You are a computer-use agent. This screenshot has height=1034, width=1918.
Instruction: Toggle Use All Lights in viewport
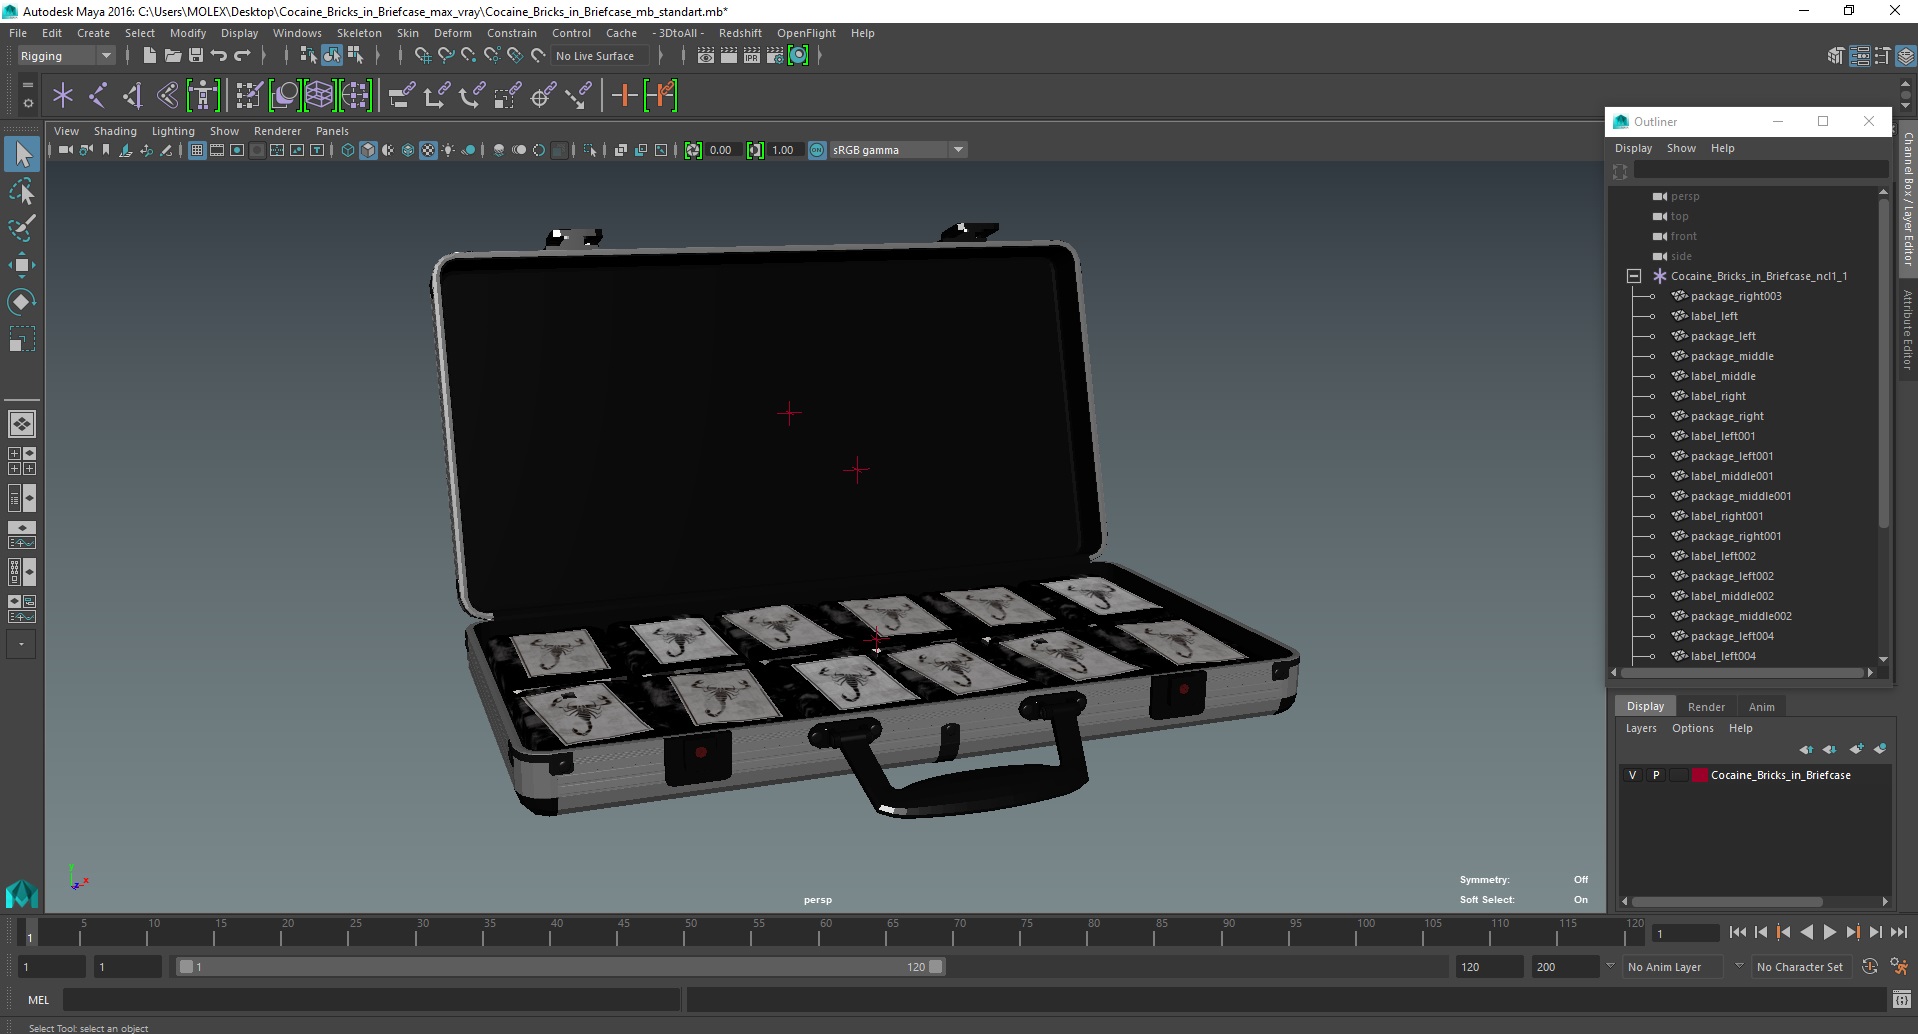click(448, 150)
